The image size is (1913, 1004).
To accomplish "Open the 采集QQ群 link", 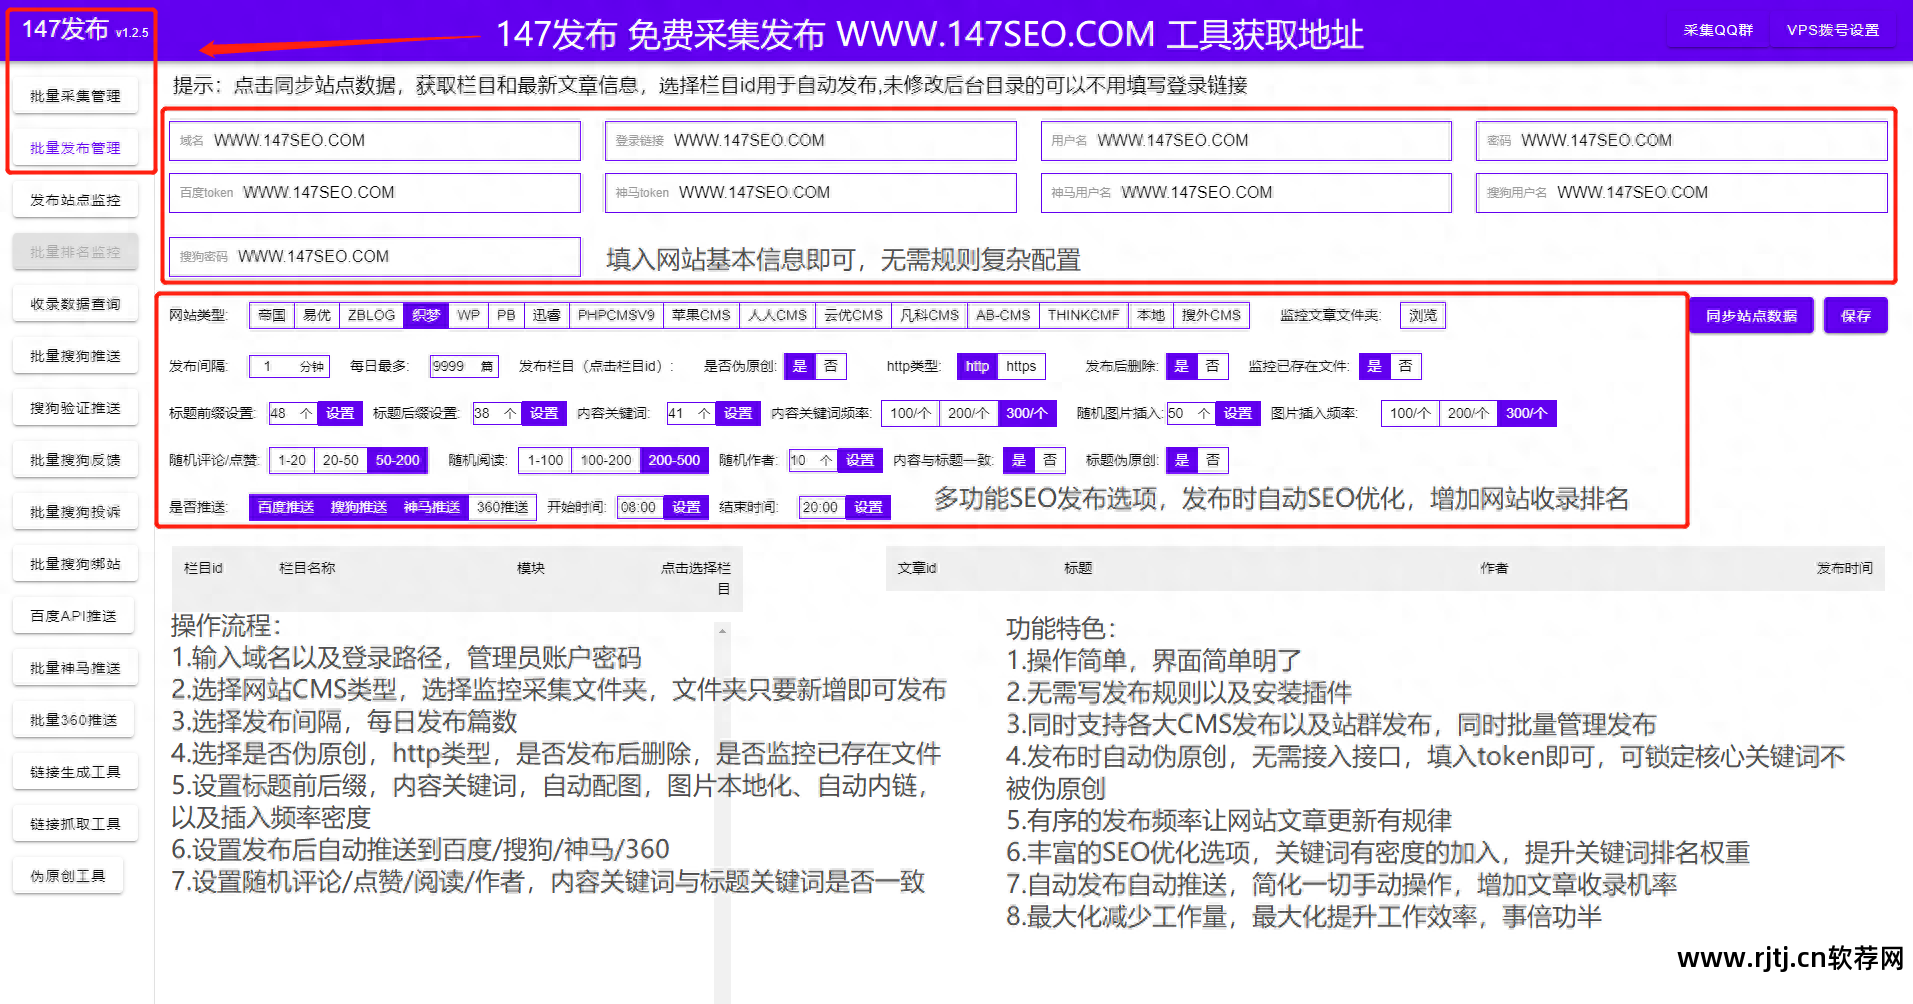I will point(1717,30).
